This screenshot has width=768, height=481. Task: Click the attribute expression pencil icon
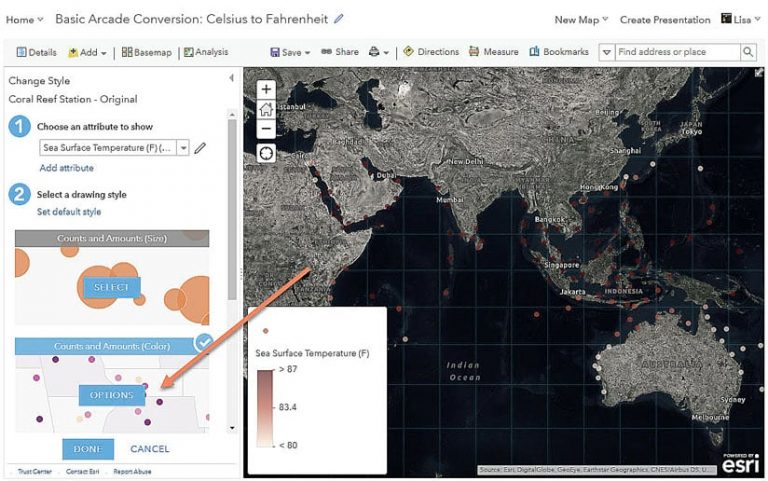(x=200, y=148)
